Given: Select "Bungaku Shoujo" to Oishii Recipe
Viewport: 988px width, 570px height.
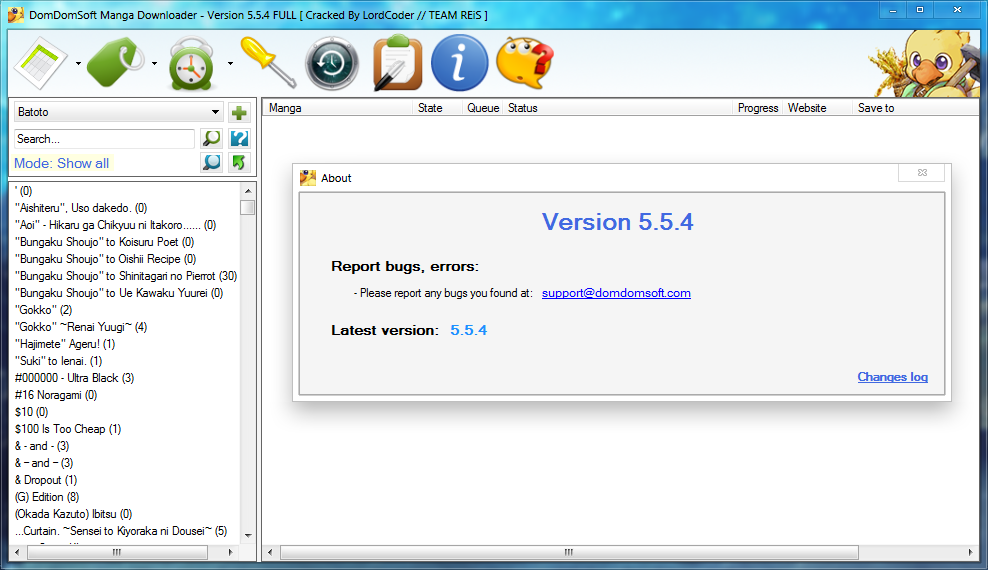Looking at the screenshot, I should (x=105, y=259).
